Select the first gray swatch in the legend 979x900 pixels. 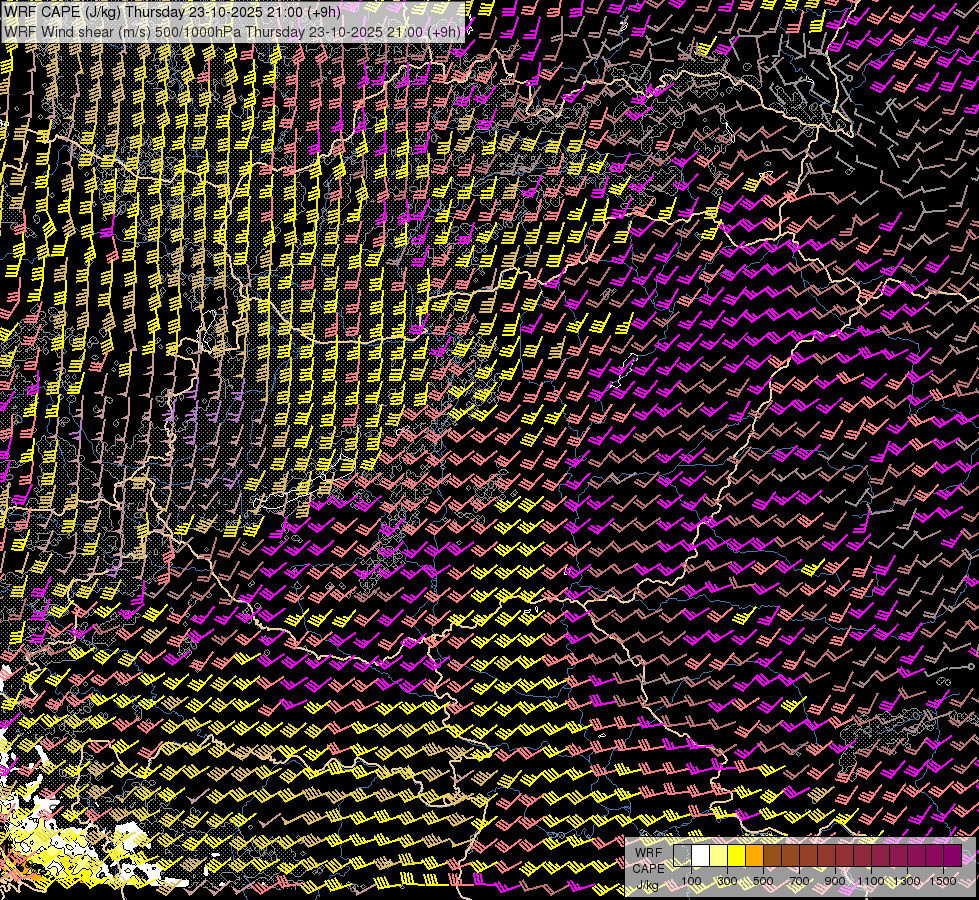tap(682, 856)
